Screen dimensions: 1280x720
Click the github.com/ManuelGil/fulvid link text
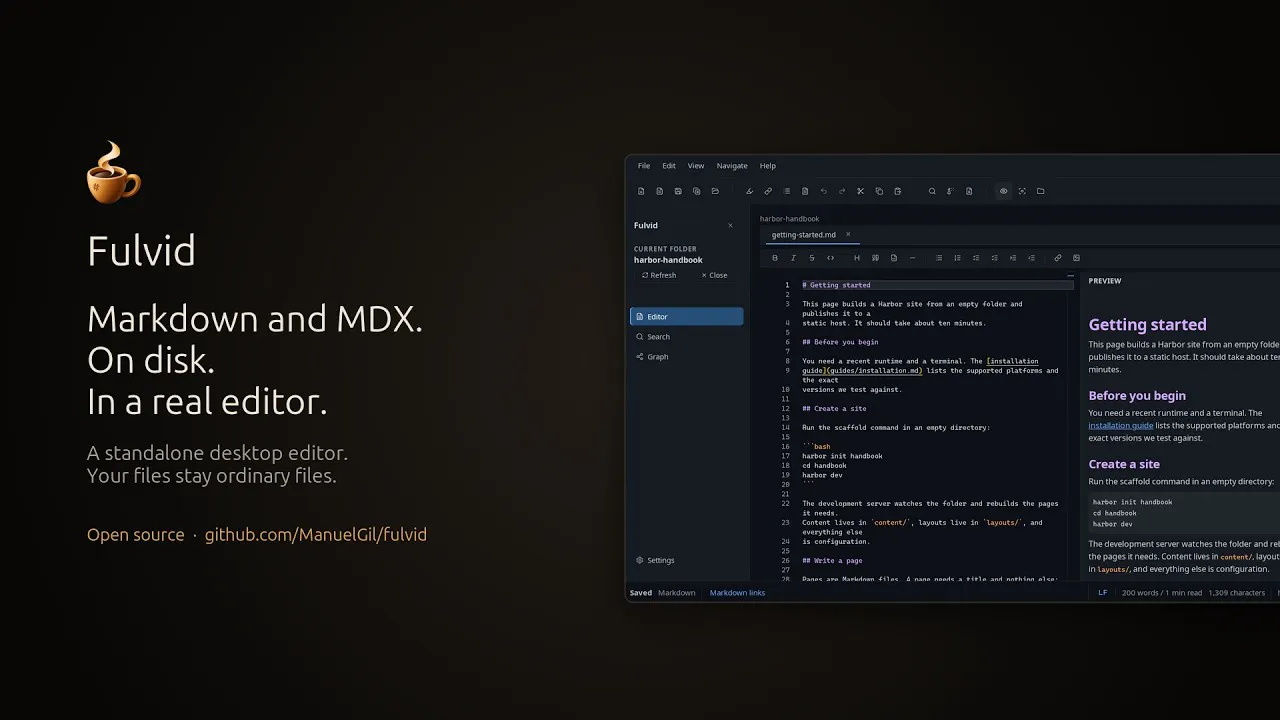point(316,535)
